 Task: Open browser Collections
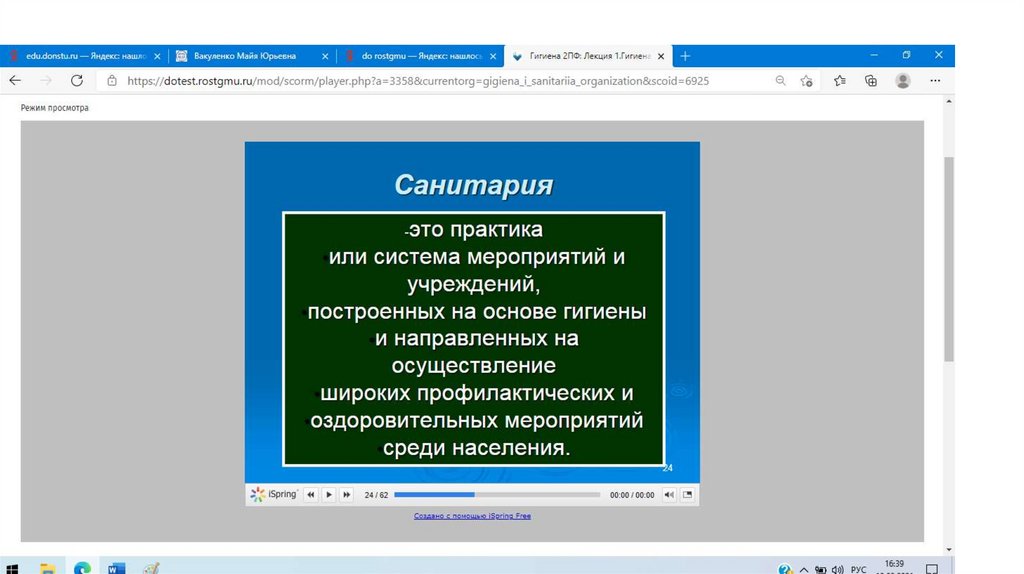click(x=871, y=81)
